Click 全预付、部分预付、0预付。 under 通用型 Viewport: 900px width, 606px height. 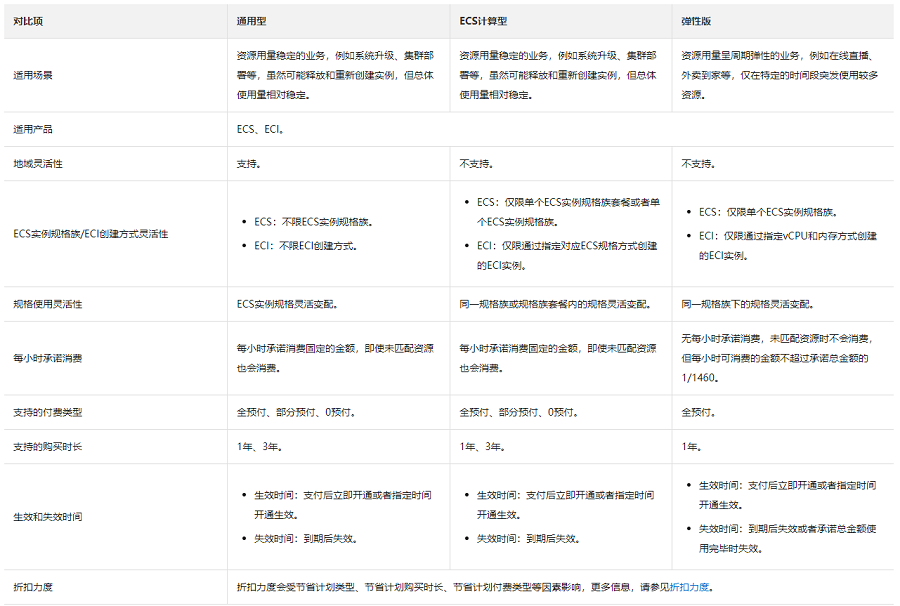(x=296, y=412)
